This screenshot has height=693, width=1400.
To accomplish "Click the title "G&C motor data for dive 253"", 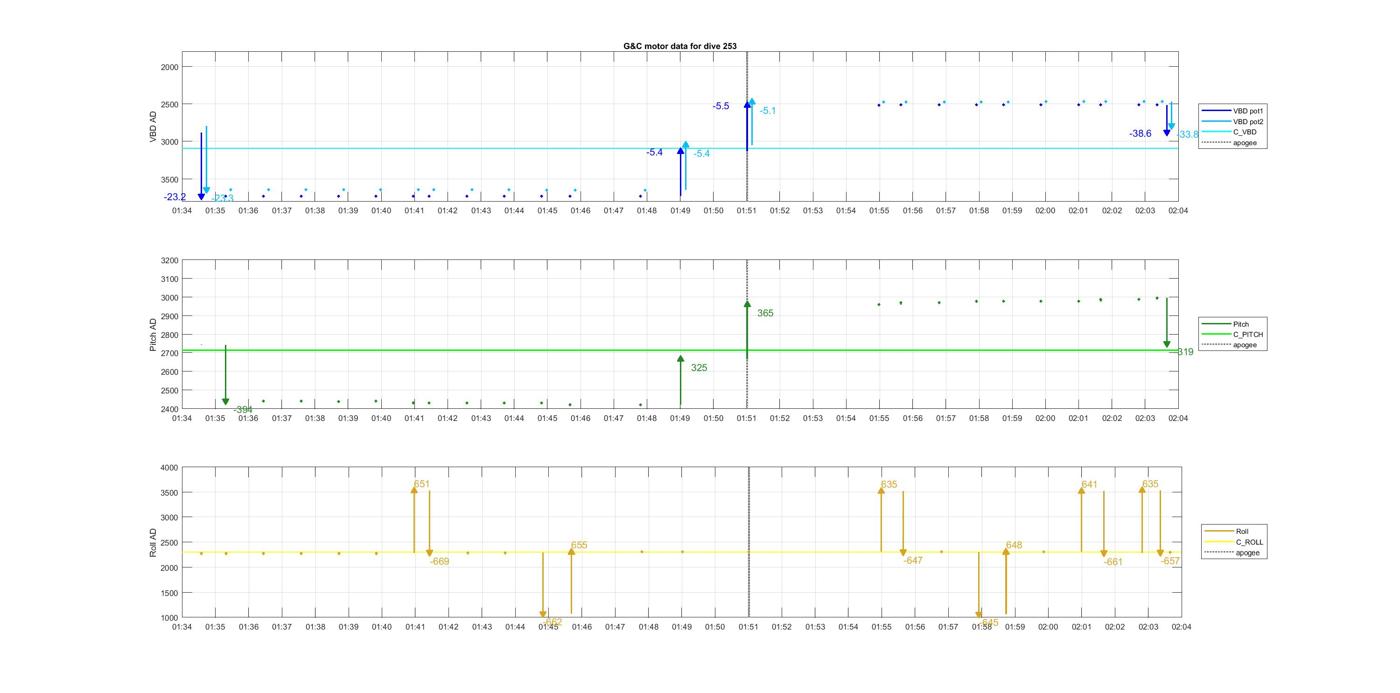I will pos(680,46).
